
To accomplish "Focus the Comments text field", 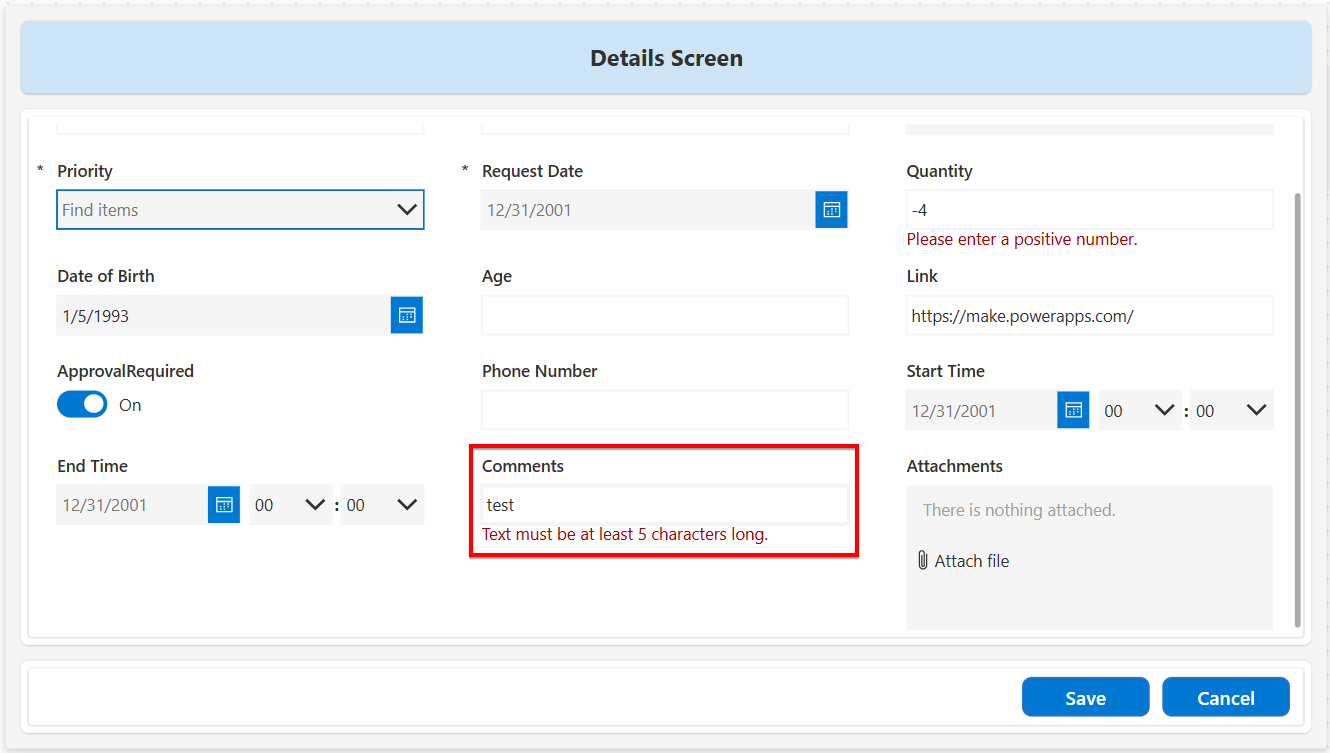I will point(664,505).
